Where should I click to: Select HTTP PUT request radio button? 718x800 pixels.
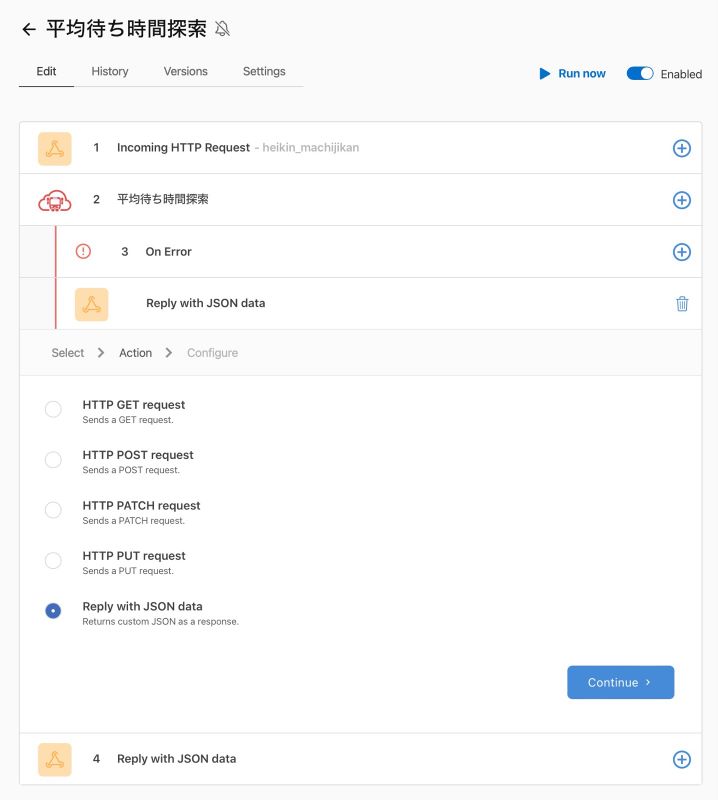pos(53,560)
